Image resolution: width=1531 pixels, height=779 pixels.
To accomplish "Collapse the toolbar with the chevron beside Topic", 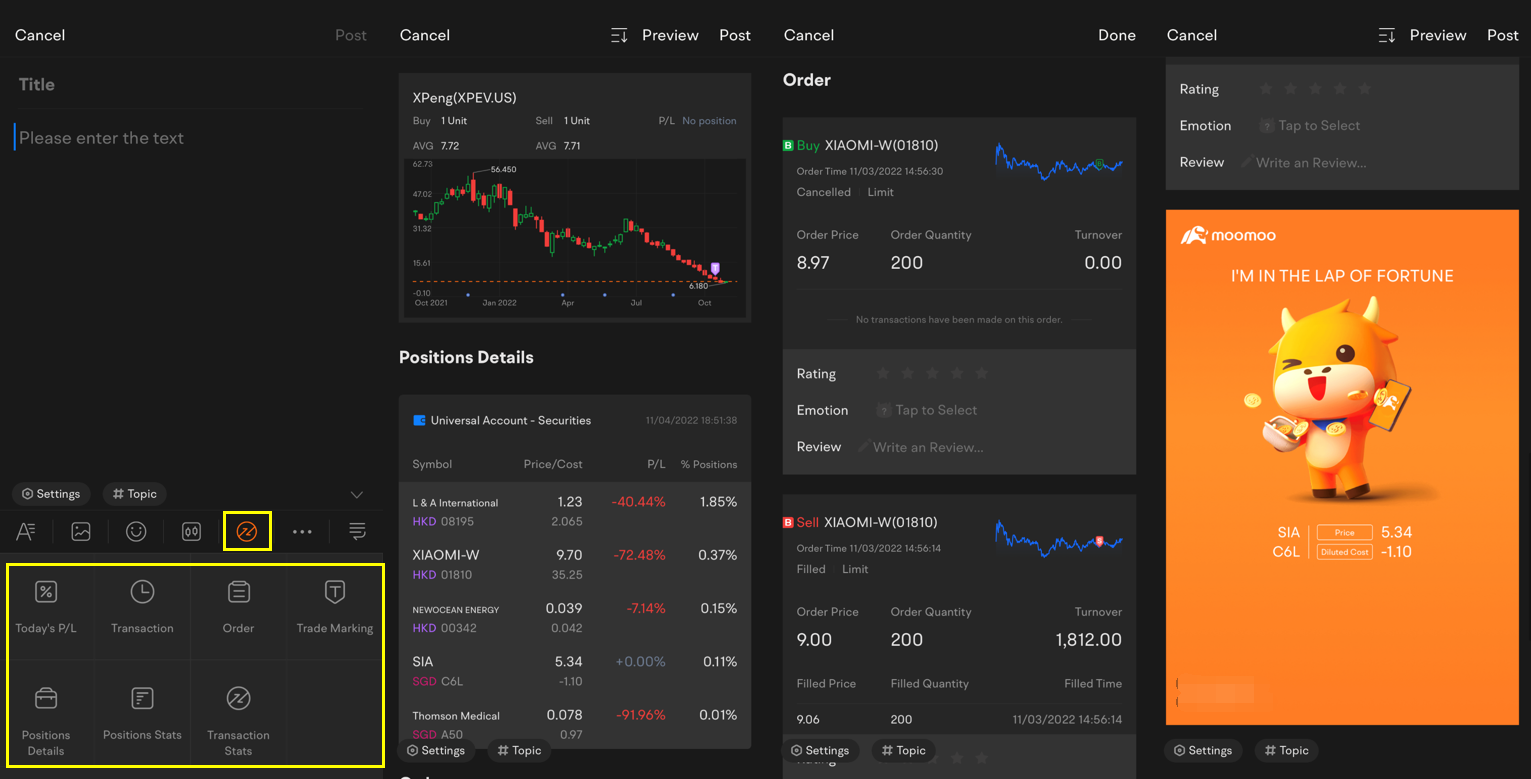I will click(357, 494).
